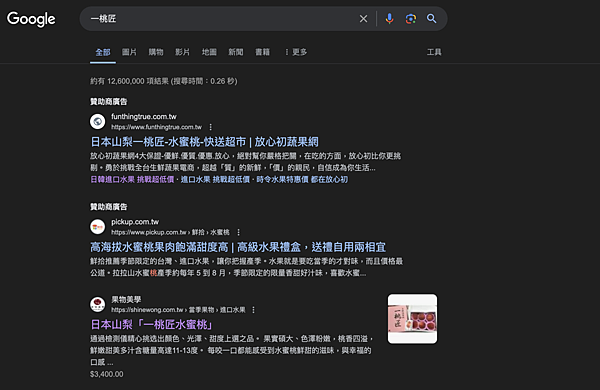Open Google Lens image search icon
The height and width of the screenshot is (390, 600).
[411, 19]
